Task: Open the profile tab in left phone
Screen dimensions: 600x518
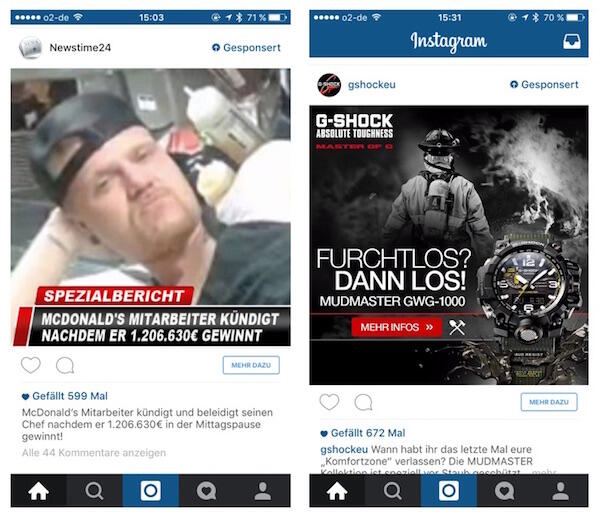Action: pos(262,491)
